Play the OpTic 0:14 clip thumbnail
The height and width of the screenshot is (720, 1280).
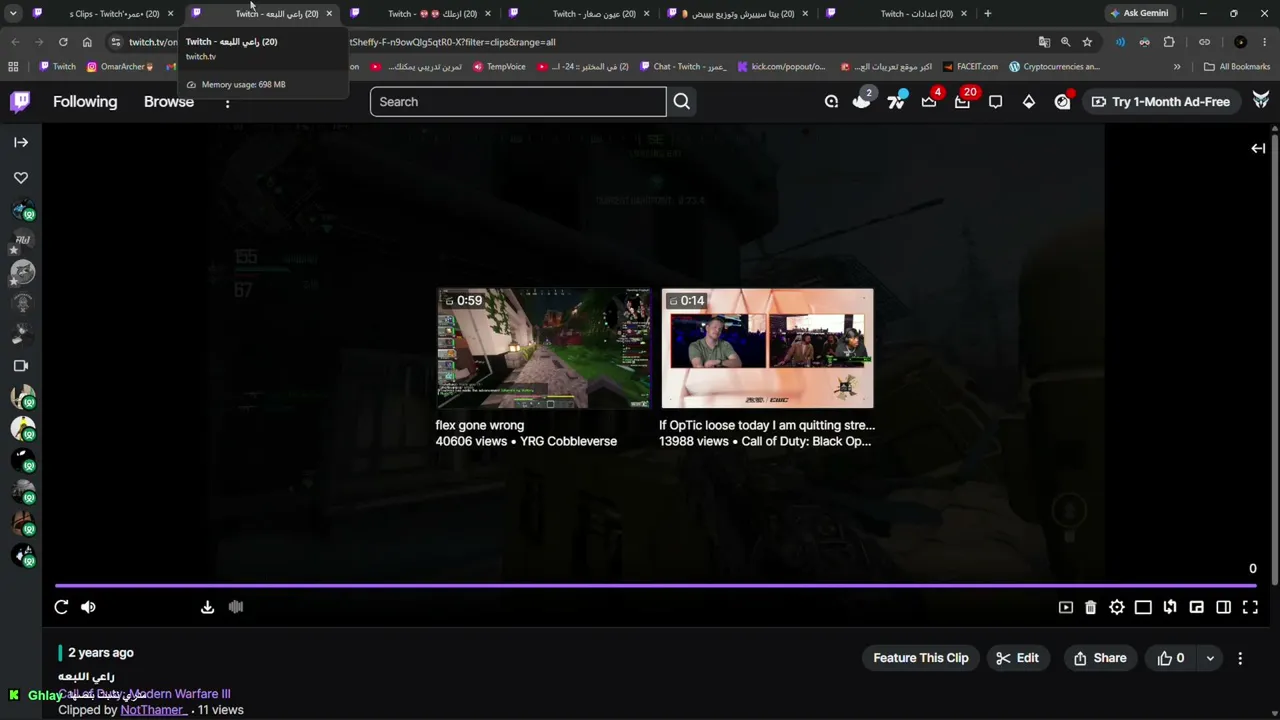[x=767, y=348]
